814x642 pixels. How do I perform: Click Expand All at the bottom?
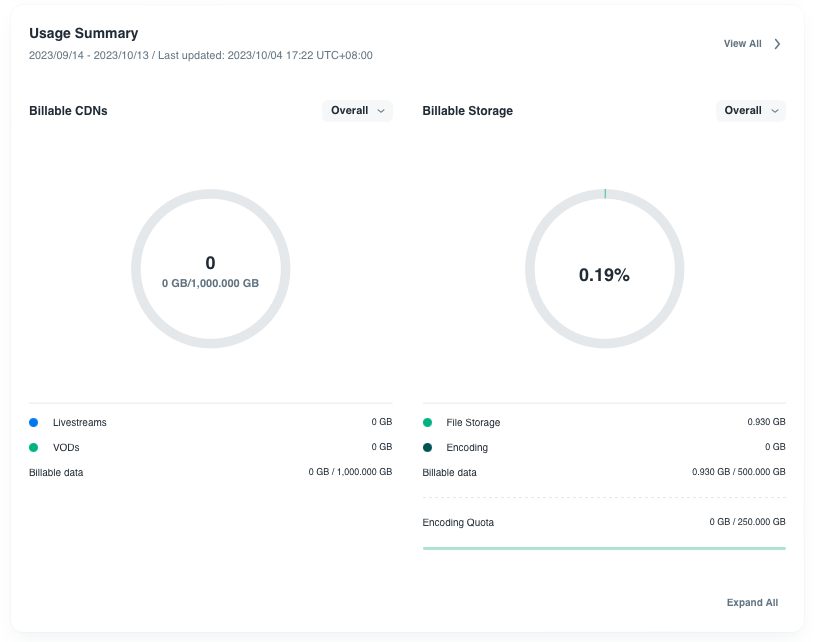752,603
